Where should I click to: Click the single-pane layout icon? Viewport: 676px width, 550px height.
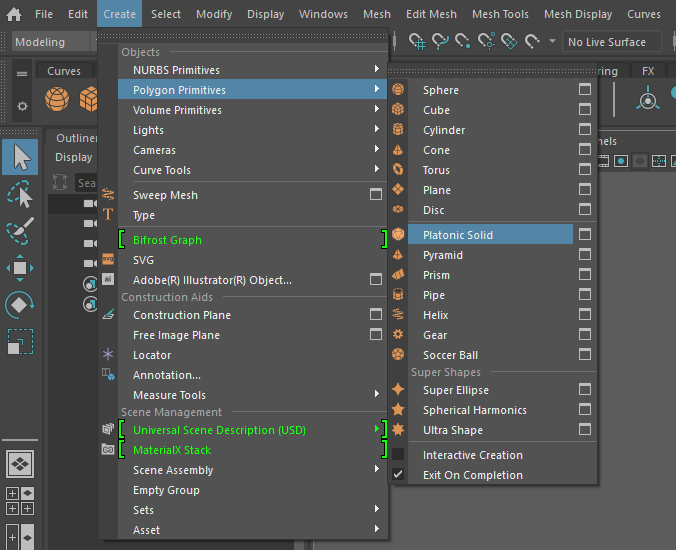coord(20,464)
